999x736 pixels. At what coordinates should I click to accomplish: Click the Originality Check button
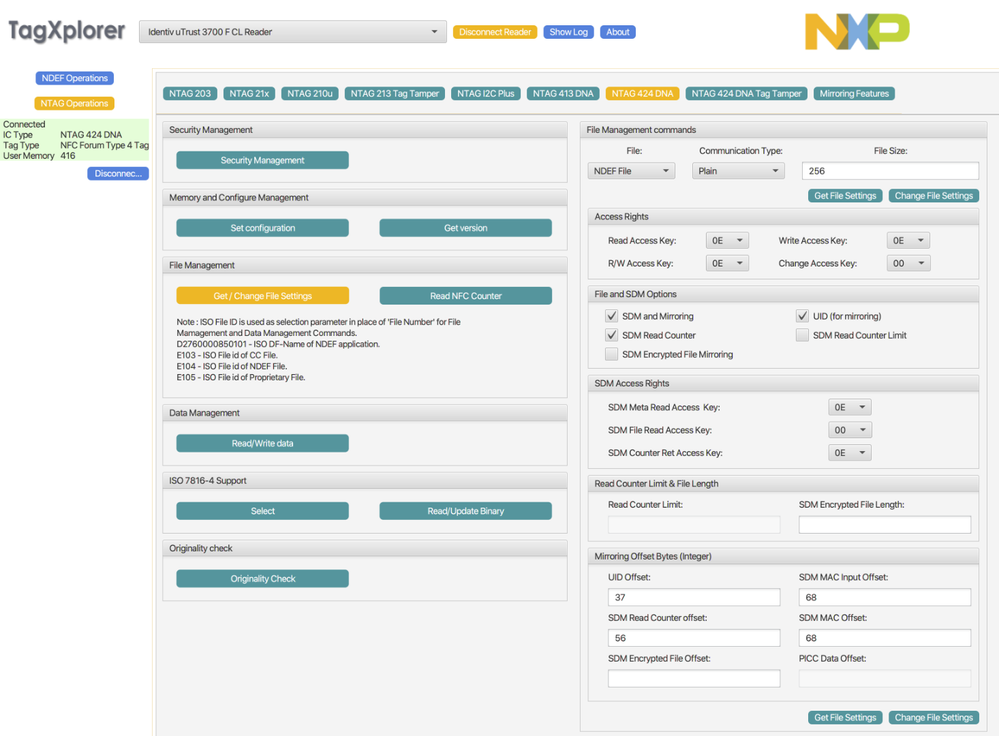click(x=262, y=579)
